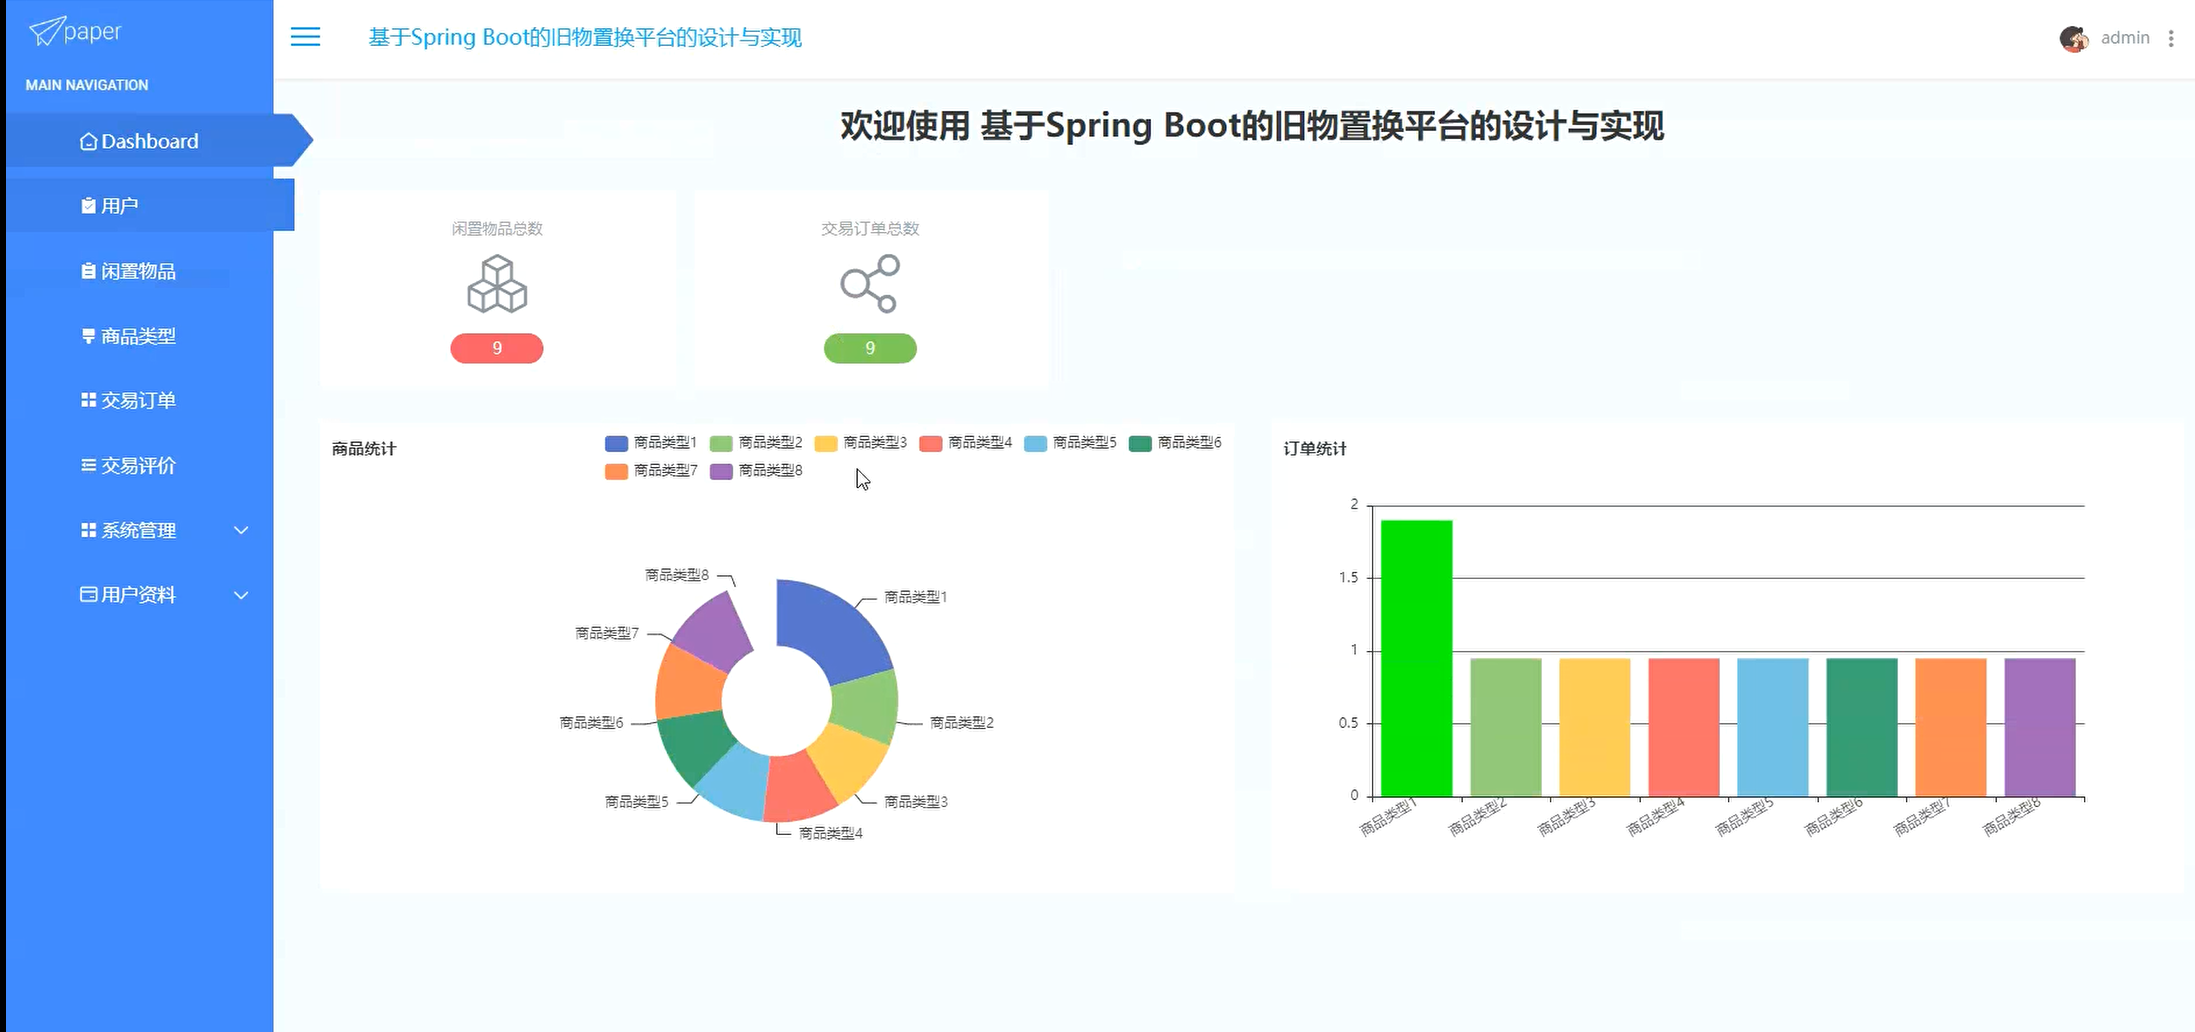Click the orange 商品类型7 bar

[1951, 727]
